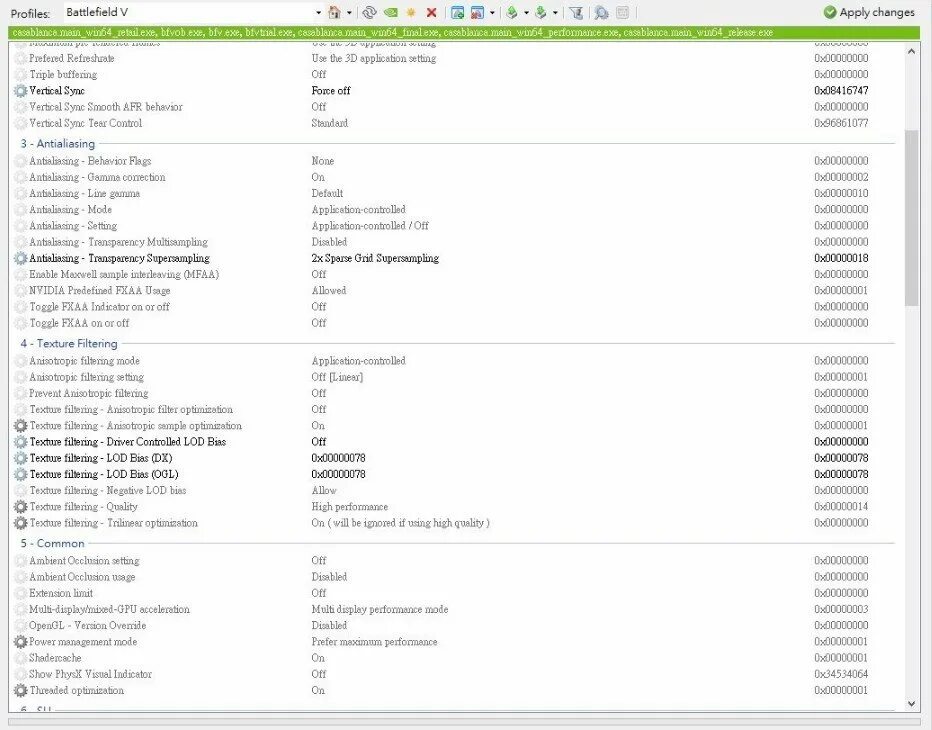Select Anisotropic filtering mode row

[455, 360]
